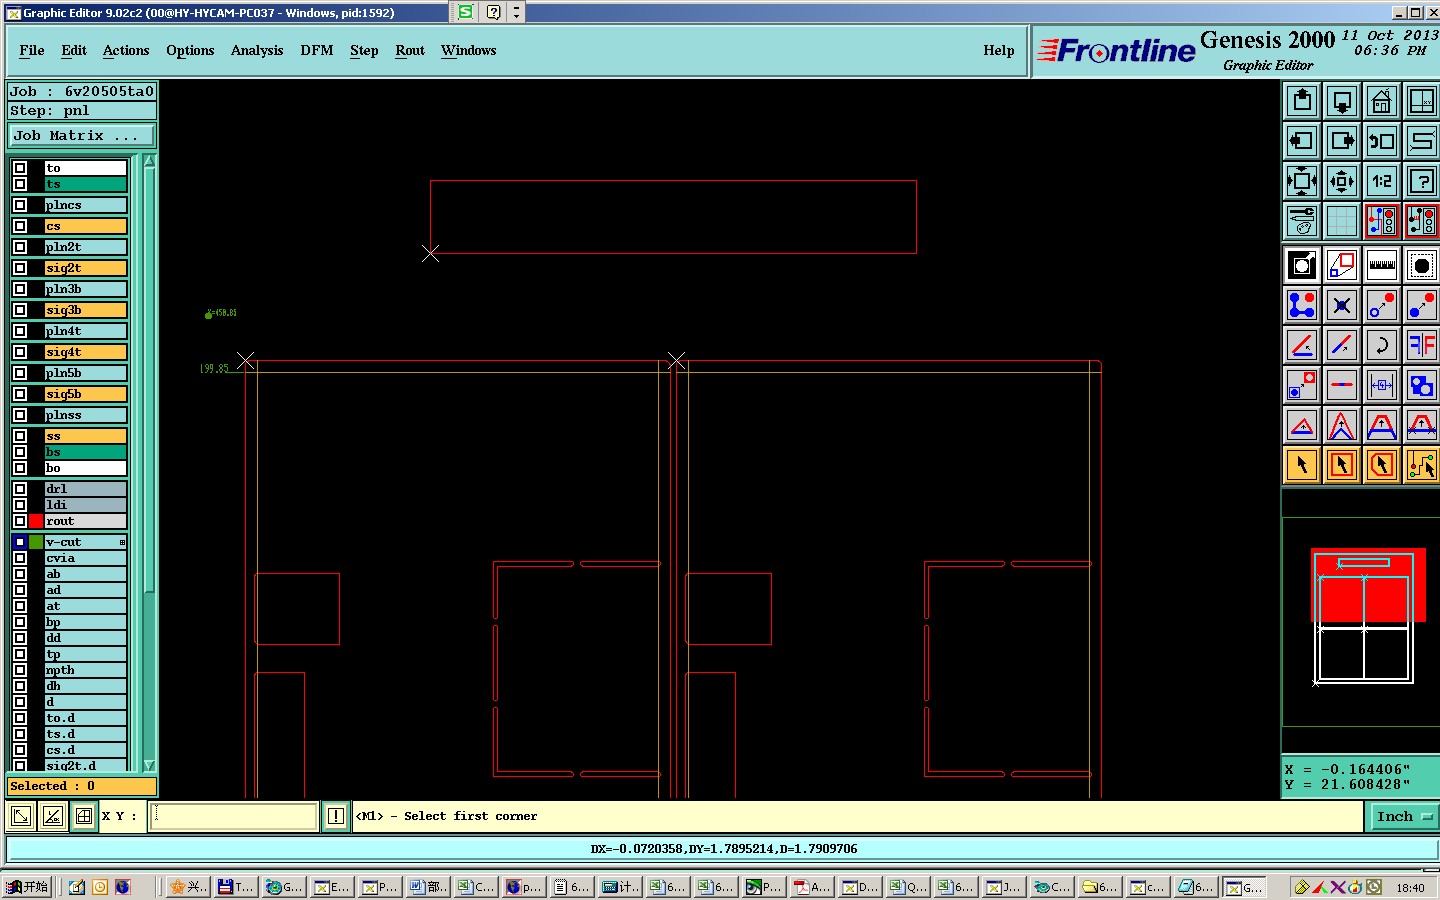Image resolution: width=1440 pixels, height=900 pixels.
Task: Click the snap to intersection X icon
Action: point(1342,305)
